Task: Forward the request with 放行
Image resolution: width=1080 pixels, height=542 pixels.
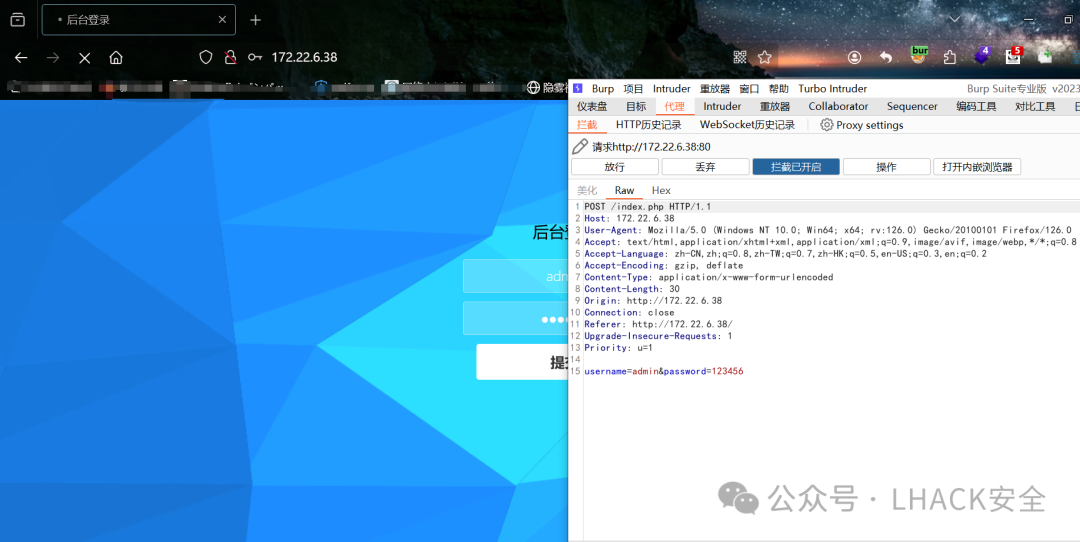Action: pyautogui.click(x=614, y=167)
